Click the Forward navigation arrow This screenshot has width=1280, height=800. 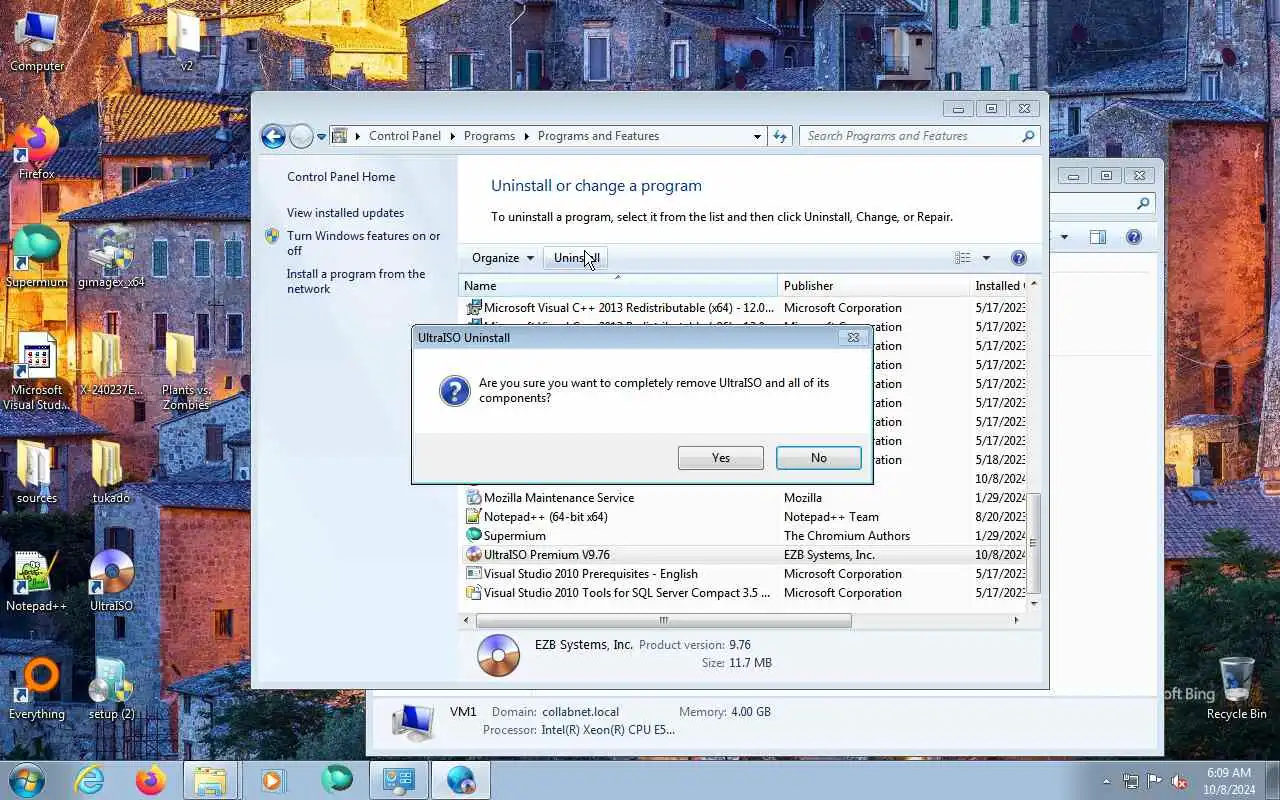301,137
